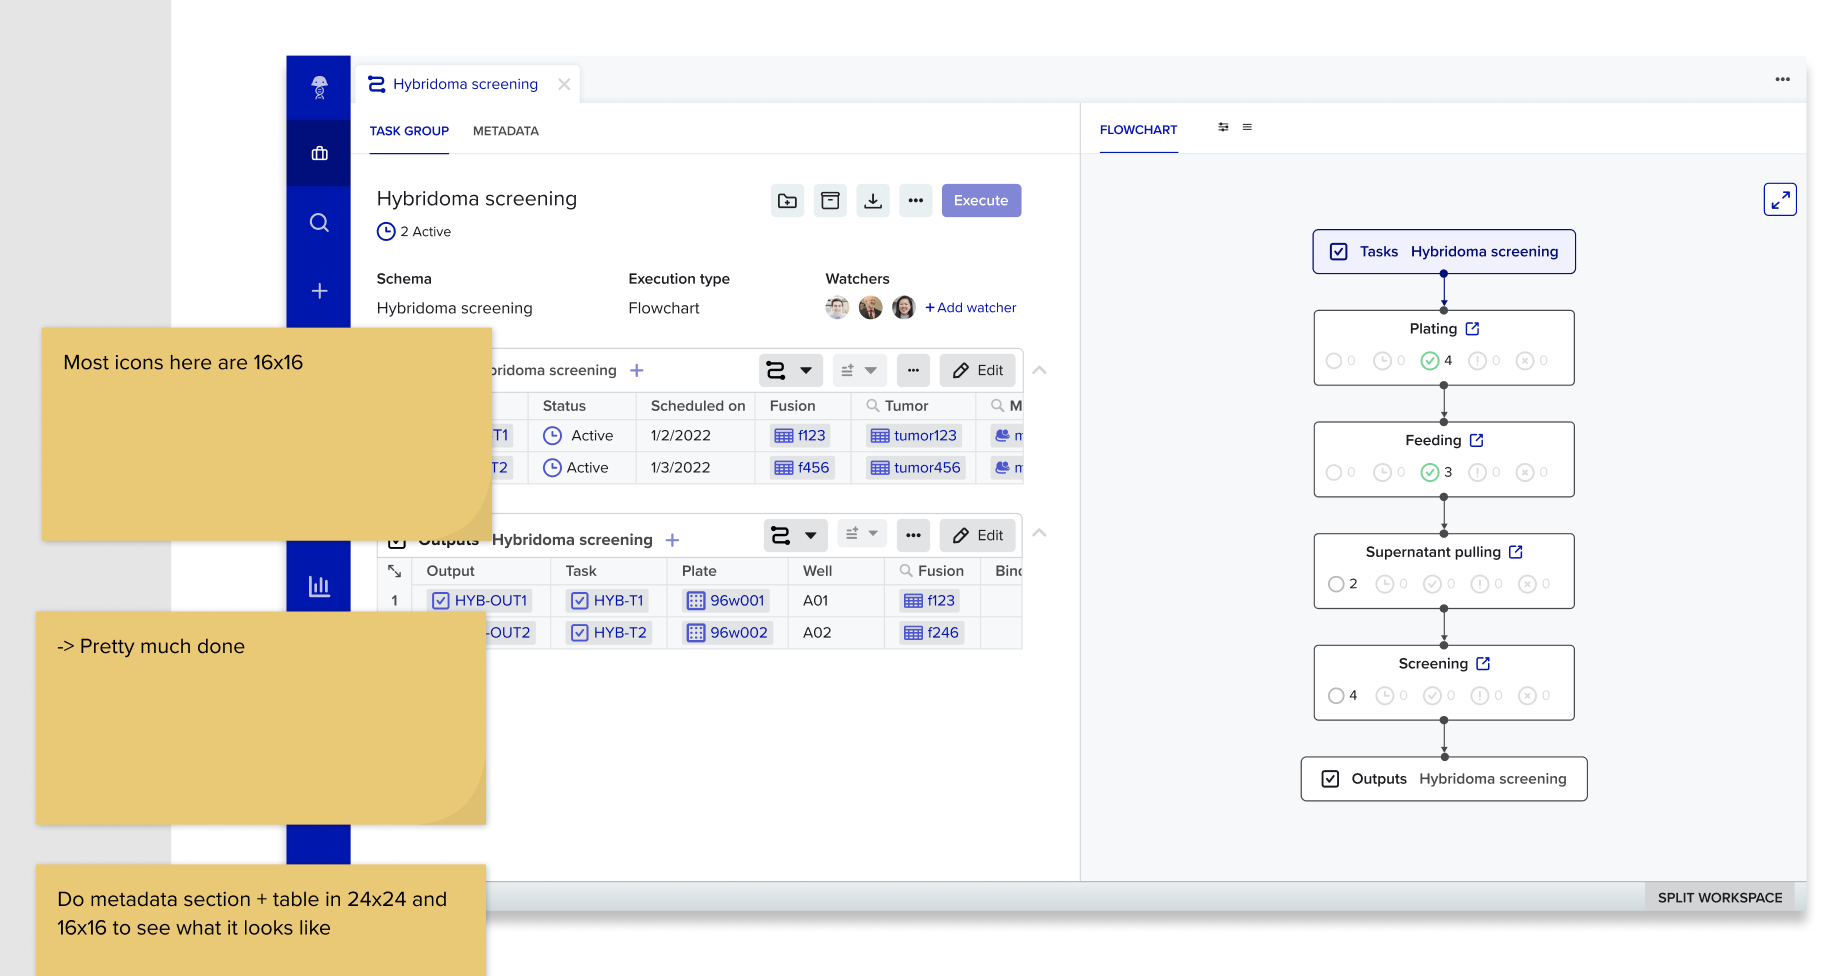Select the FLOWCHART tab
This screenshot has height=976, width=1828.
pyautogui.click(x=1138, y=130)
